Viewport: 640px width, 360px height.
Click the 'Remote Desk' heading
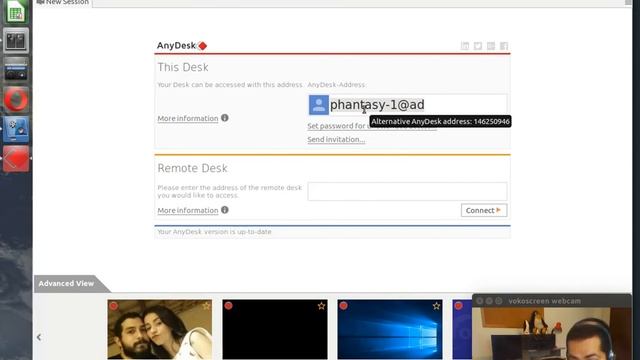(x=192, y=168)
